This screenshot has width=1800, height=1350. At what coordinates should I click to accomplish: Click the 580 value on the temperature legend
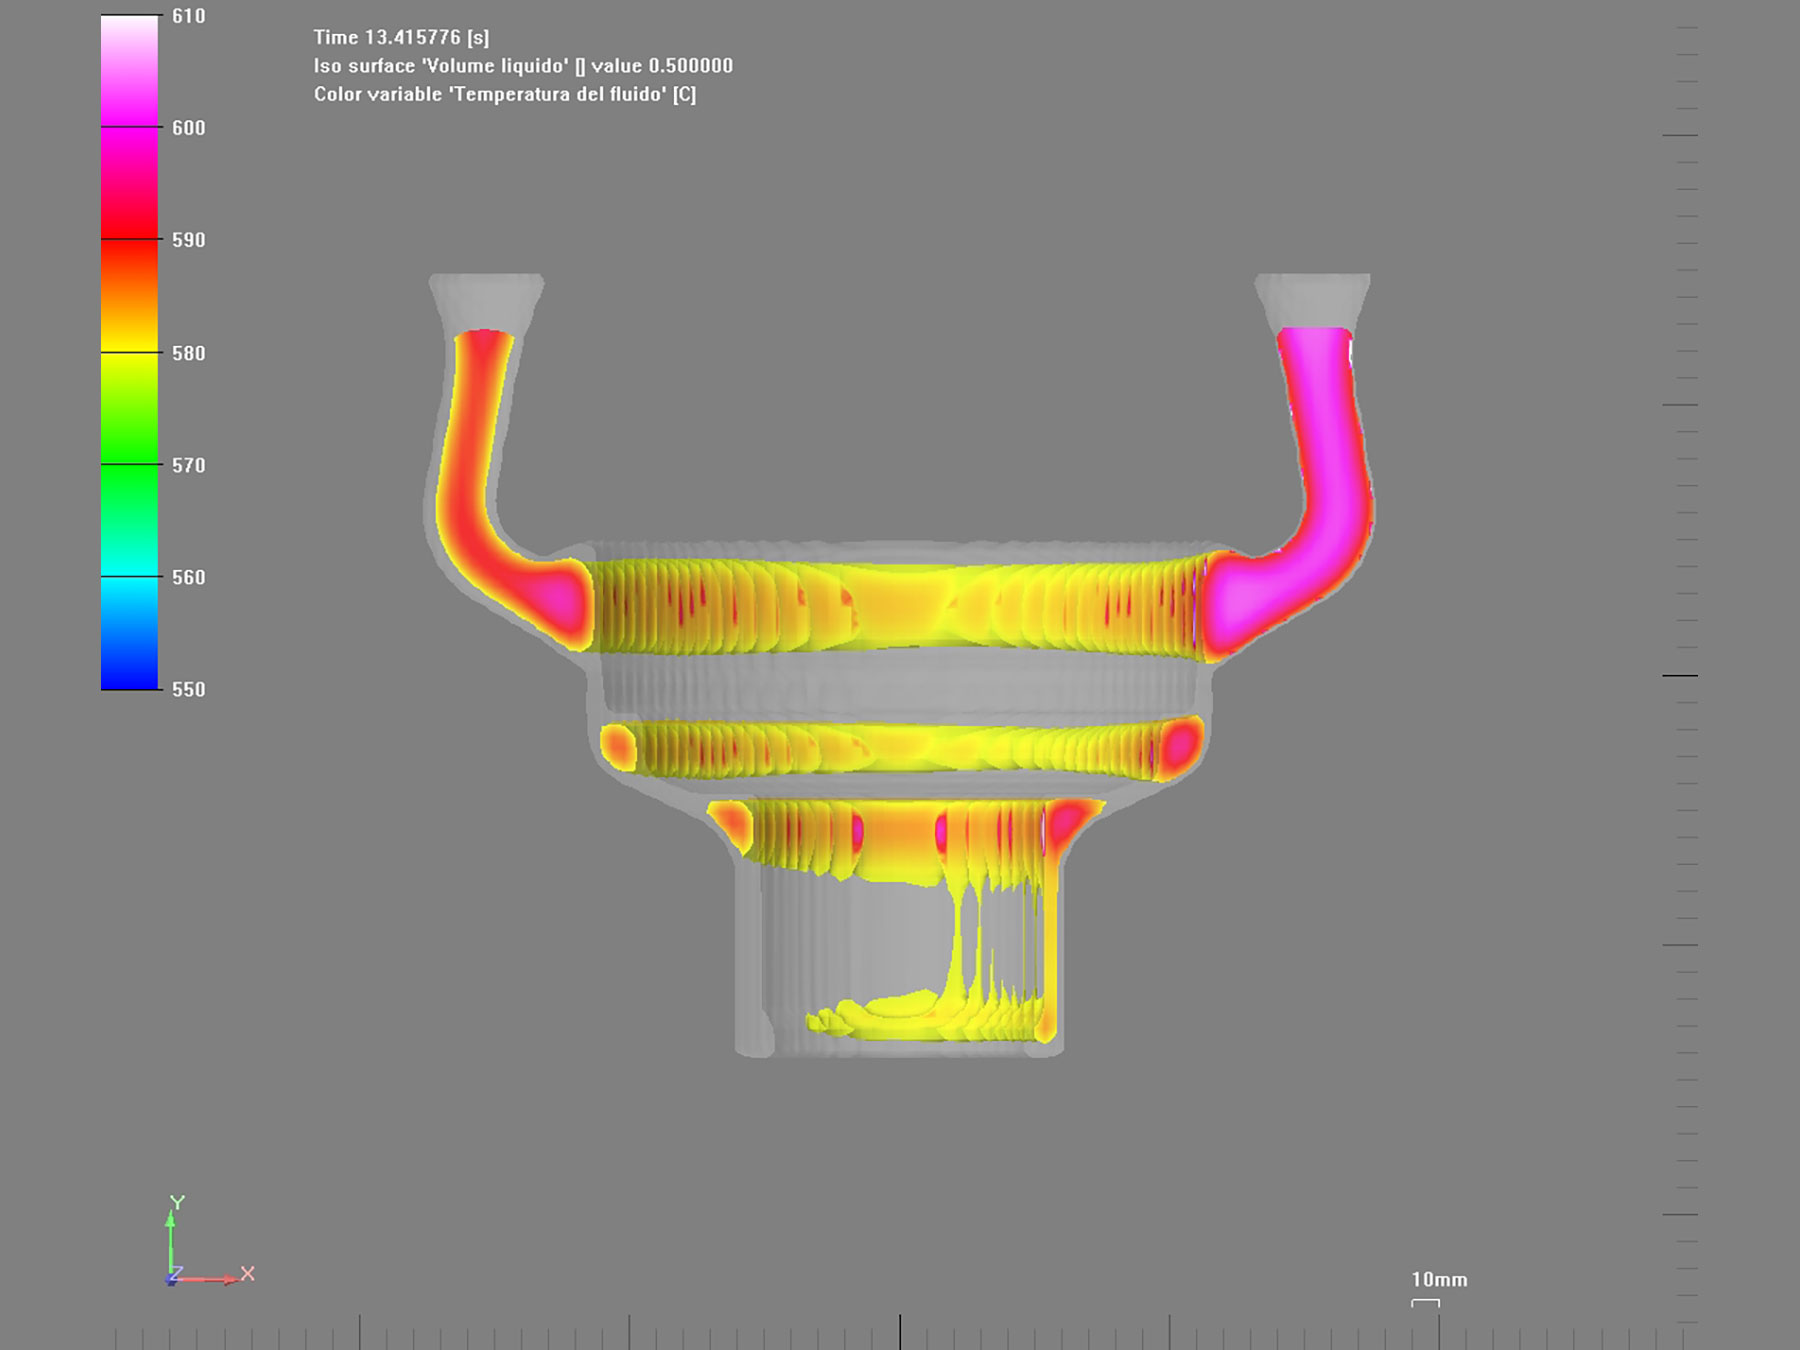pyautogui.click(x=188, y=353)
